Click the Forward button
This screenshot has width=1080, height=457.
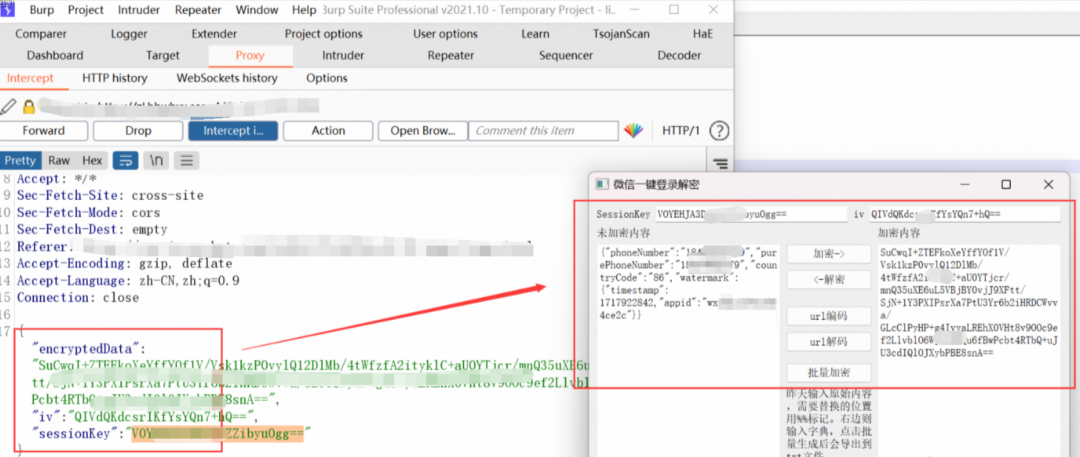44,131
